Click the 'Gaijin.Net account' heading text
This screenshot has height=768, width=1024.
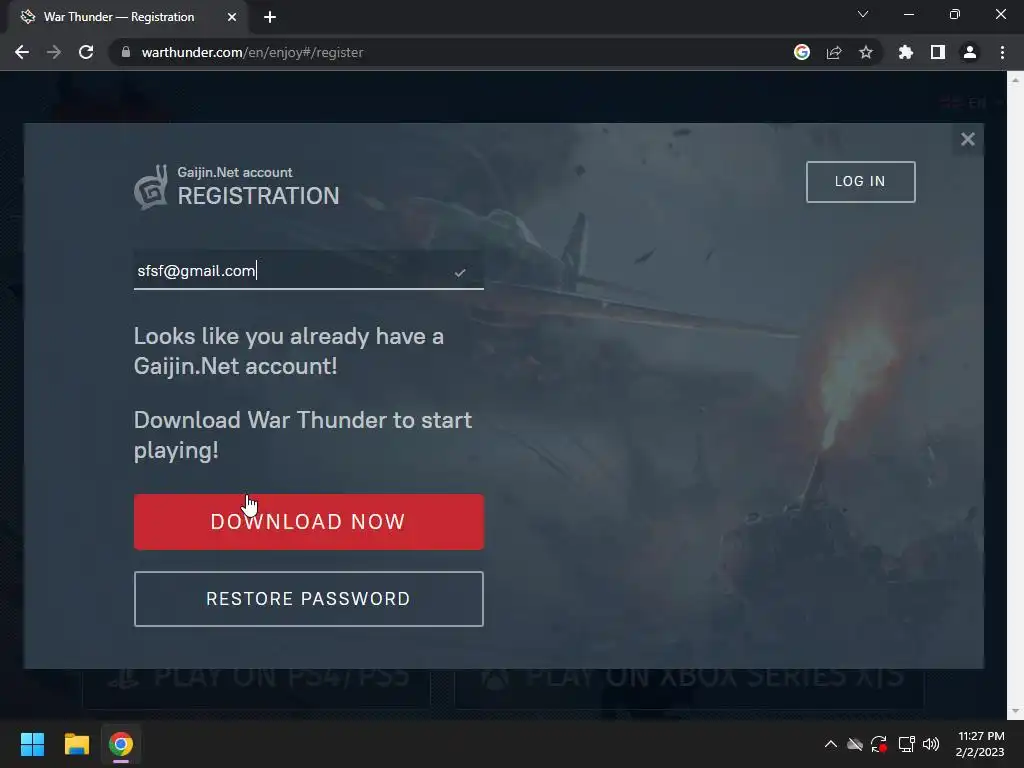235,172
